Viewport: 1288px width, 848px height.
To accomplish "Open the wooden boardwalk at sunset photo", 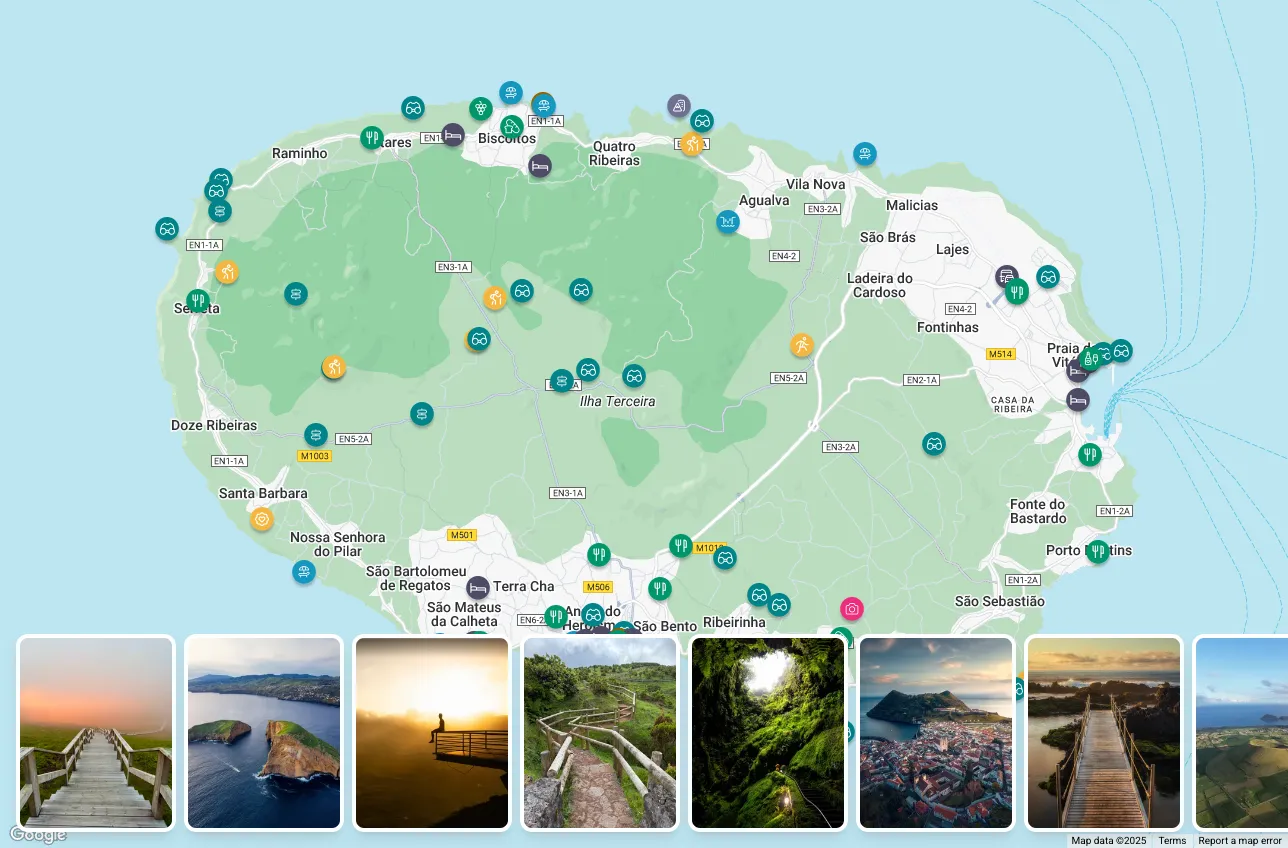I will [x=1104, y=733].
